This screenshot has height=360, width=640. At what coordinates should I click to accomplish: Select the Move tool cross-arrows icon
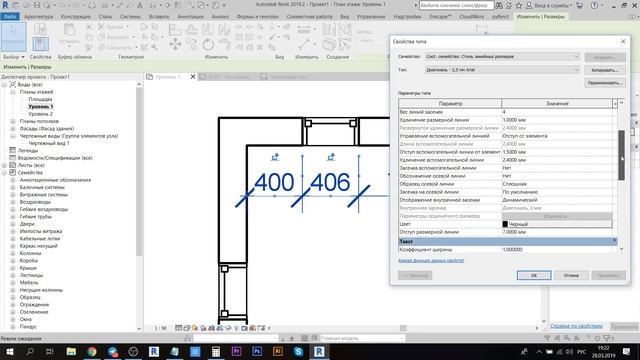[176, 44]
